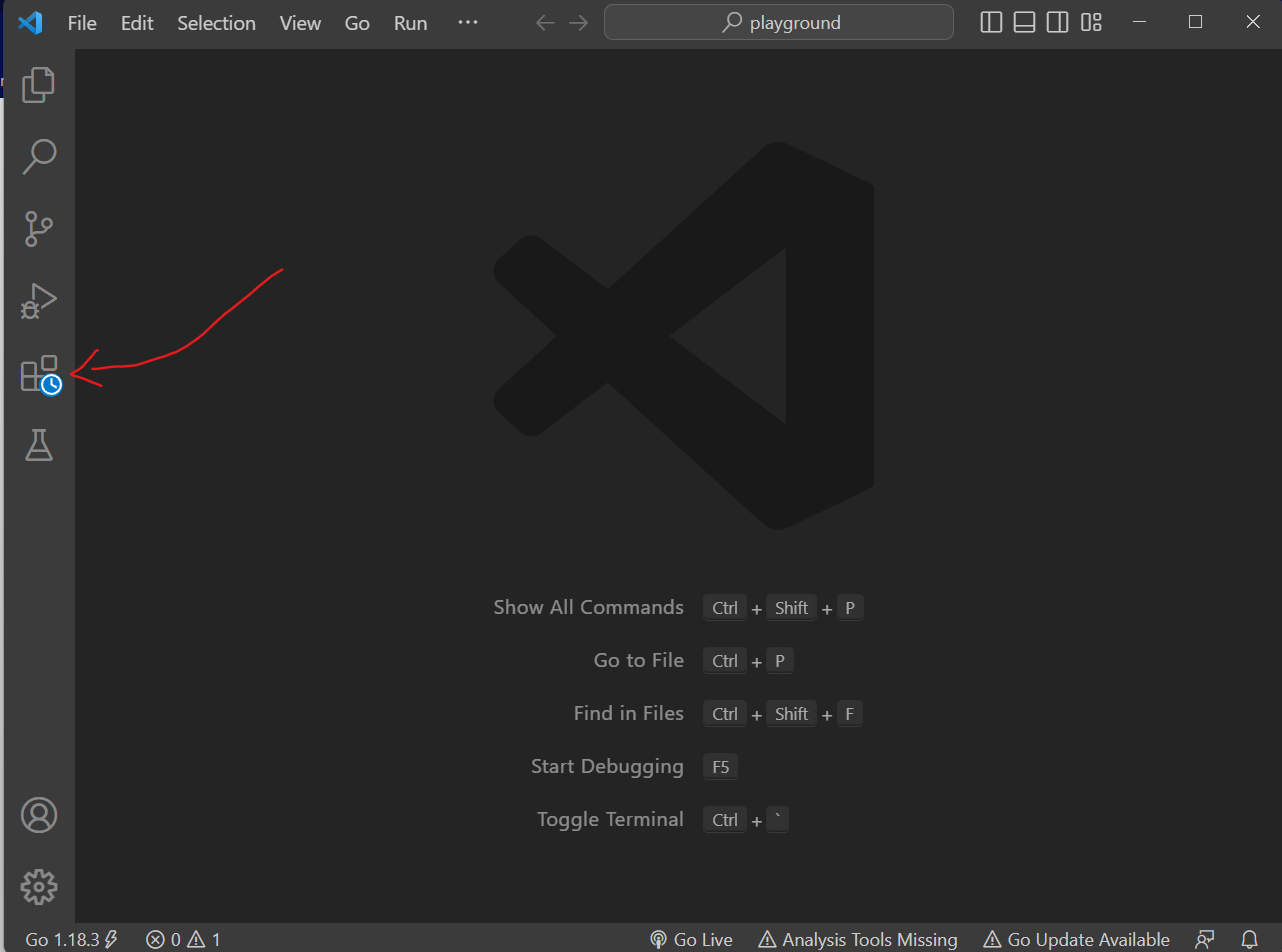Click Analysis Tools Missing warning
This screenshot has width=1282, height=952.
(x=857, y=939)
